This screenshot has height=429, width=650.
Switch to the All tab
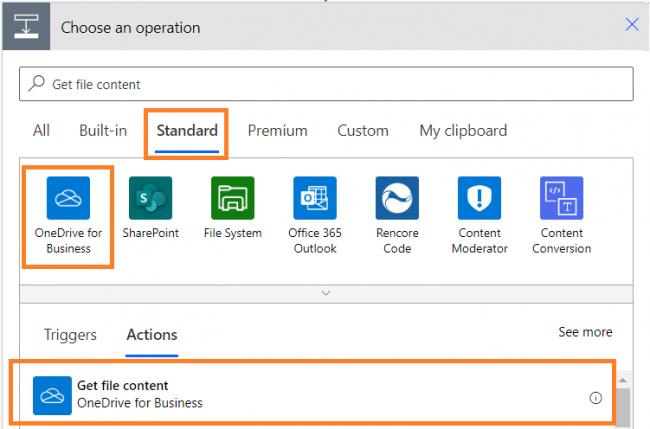[x=41, y=131]
